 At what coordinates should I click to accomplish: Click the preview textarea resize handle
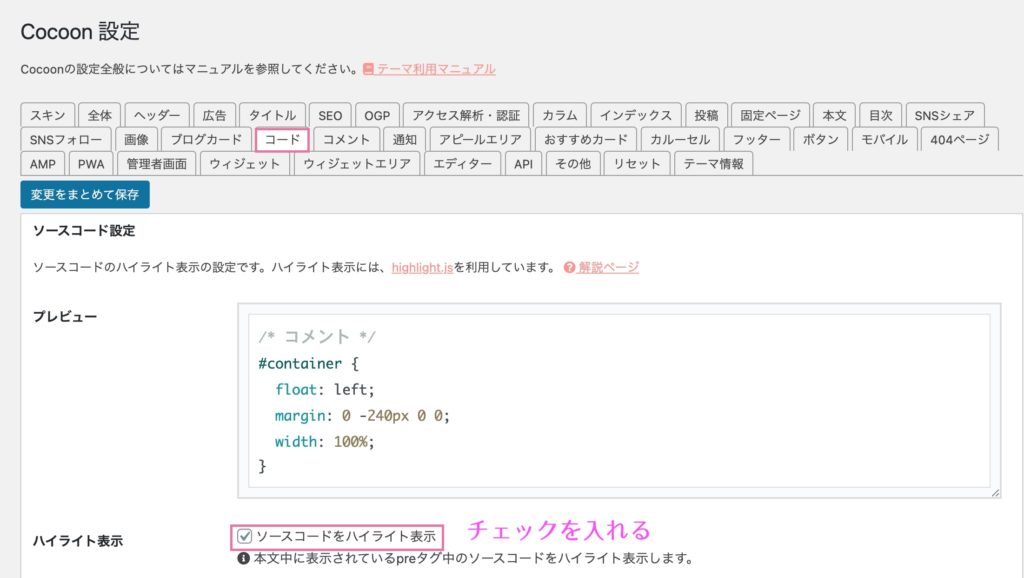tap(995, 493)
